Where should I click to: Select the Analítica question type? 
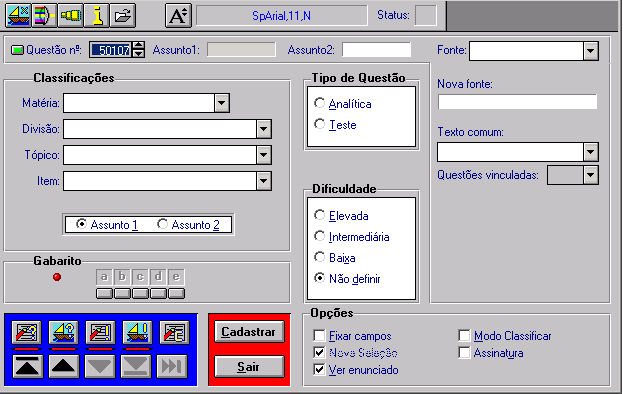tap(319, 103)
